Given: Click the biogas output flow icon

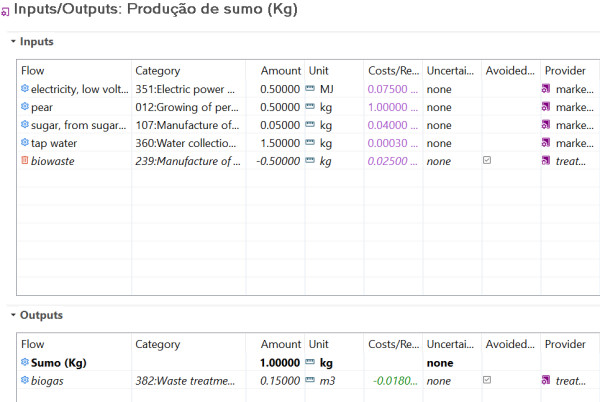Looking at the screenshot, I should (25, 380).
